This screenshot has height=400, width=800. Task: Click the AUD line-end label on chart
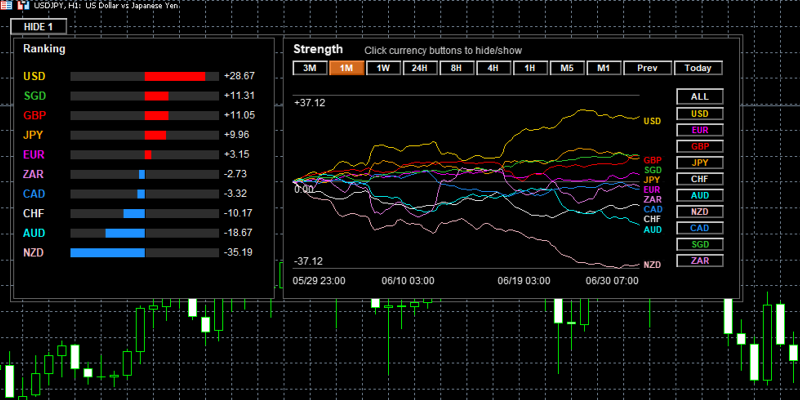click(653, 230)
